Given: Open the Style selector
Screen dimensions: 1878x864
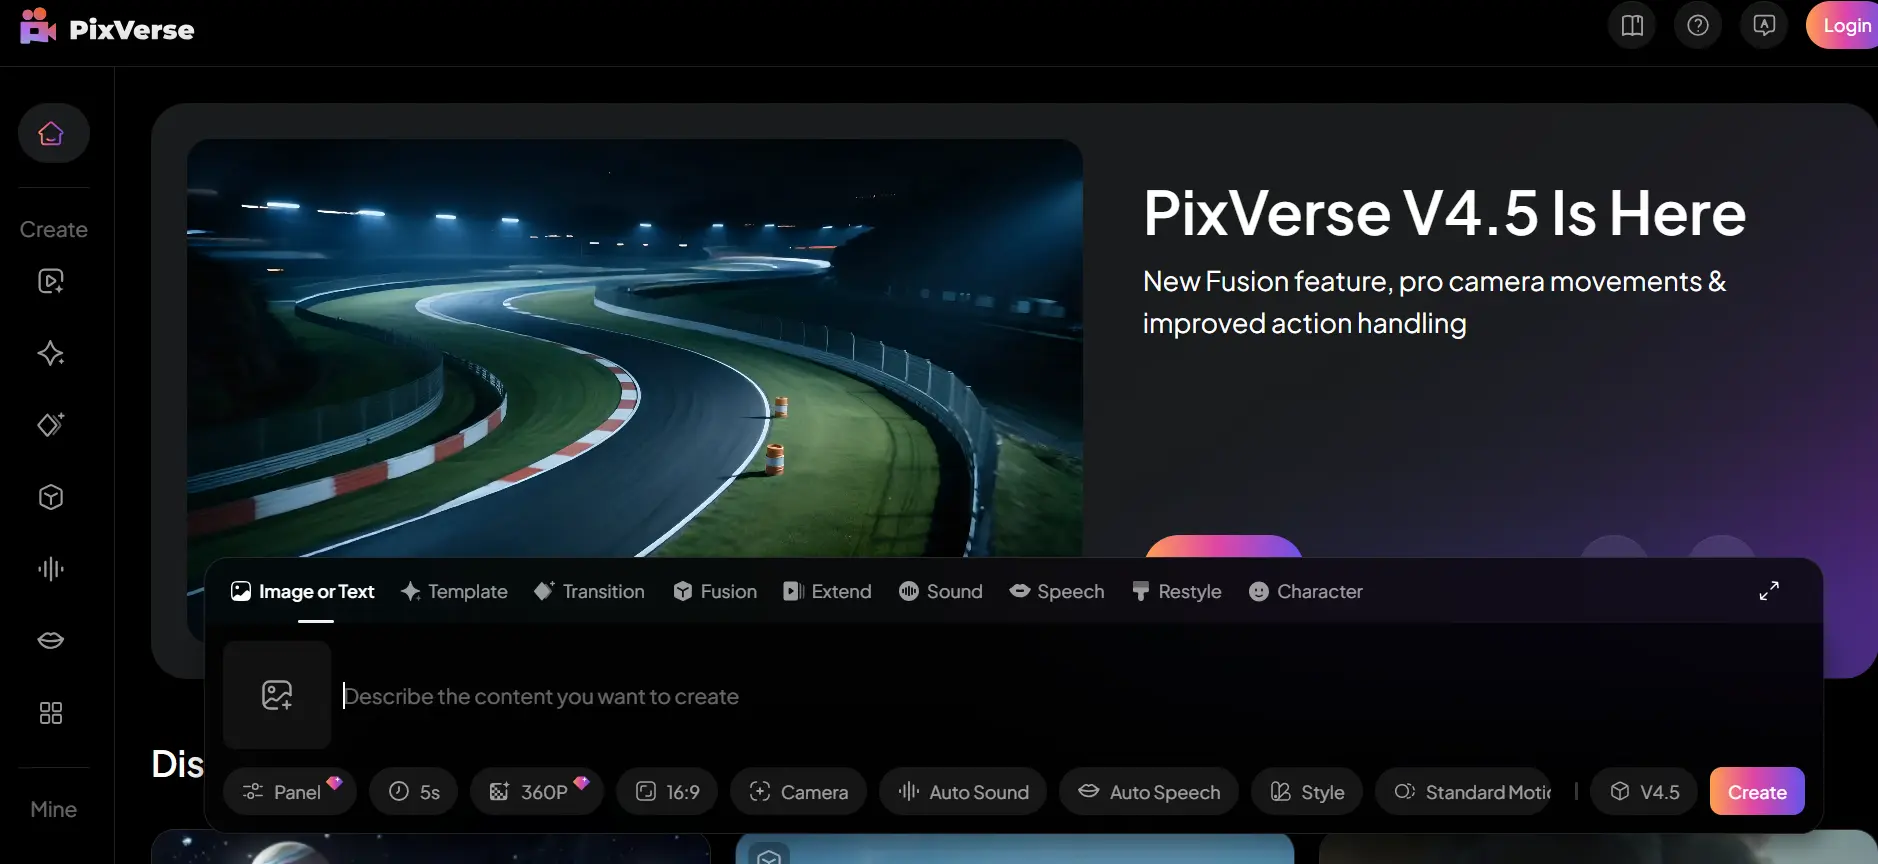Looking at the screenshot, I should [x=1307, y=791].
